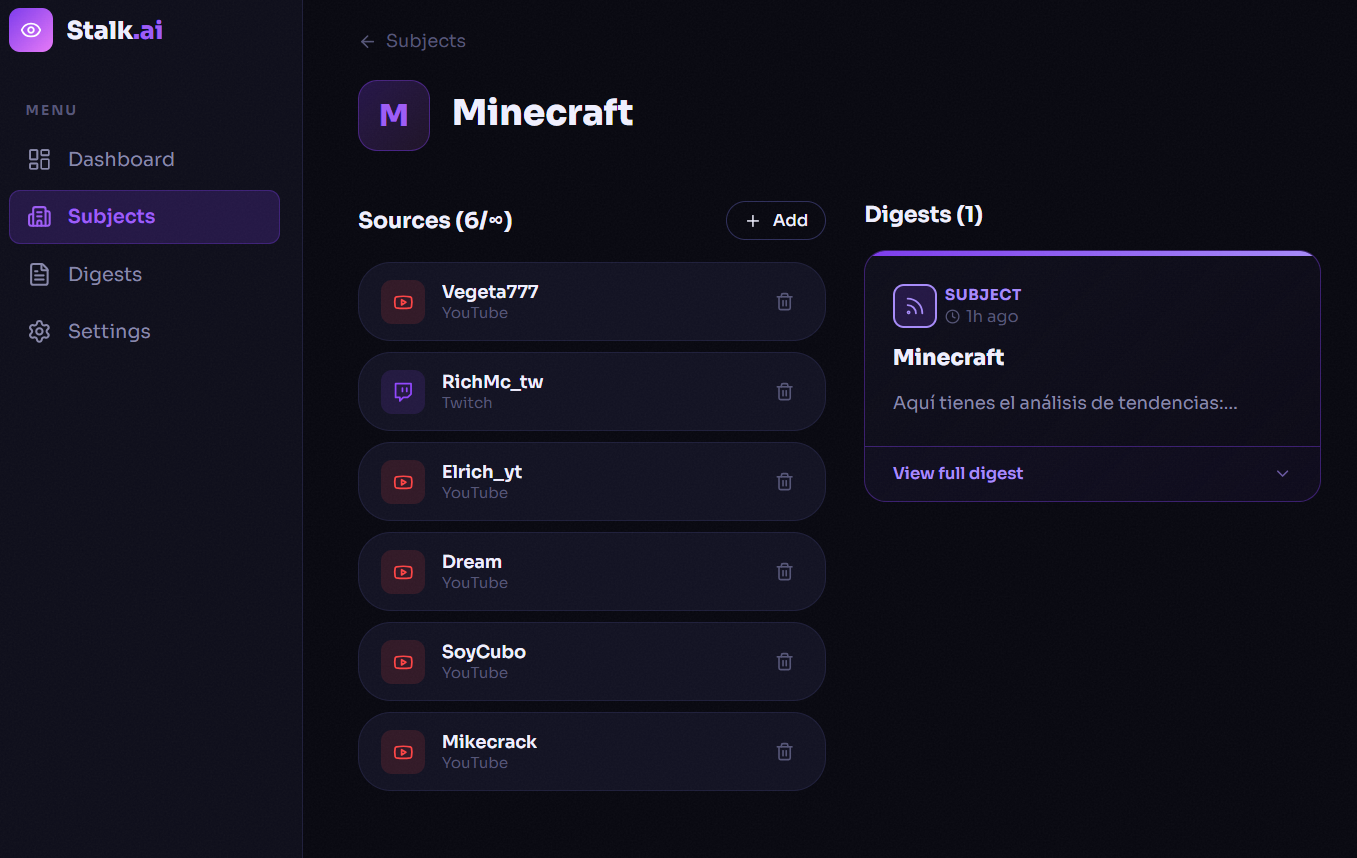The height and width of the screenshot is (858, 1357).
Task: Open the Minecraft digest card title
Action: [x=948, y=357]
